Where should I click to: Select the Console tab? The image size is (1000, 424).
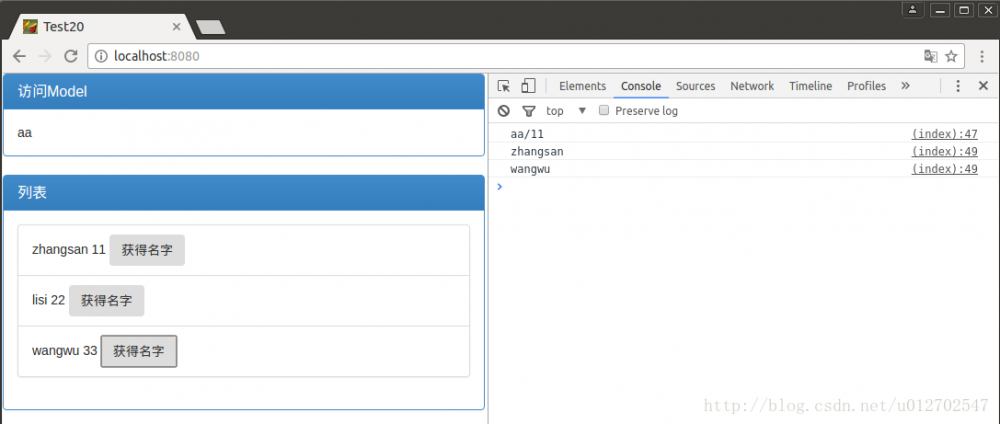[x=641, y=86]
